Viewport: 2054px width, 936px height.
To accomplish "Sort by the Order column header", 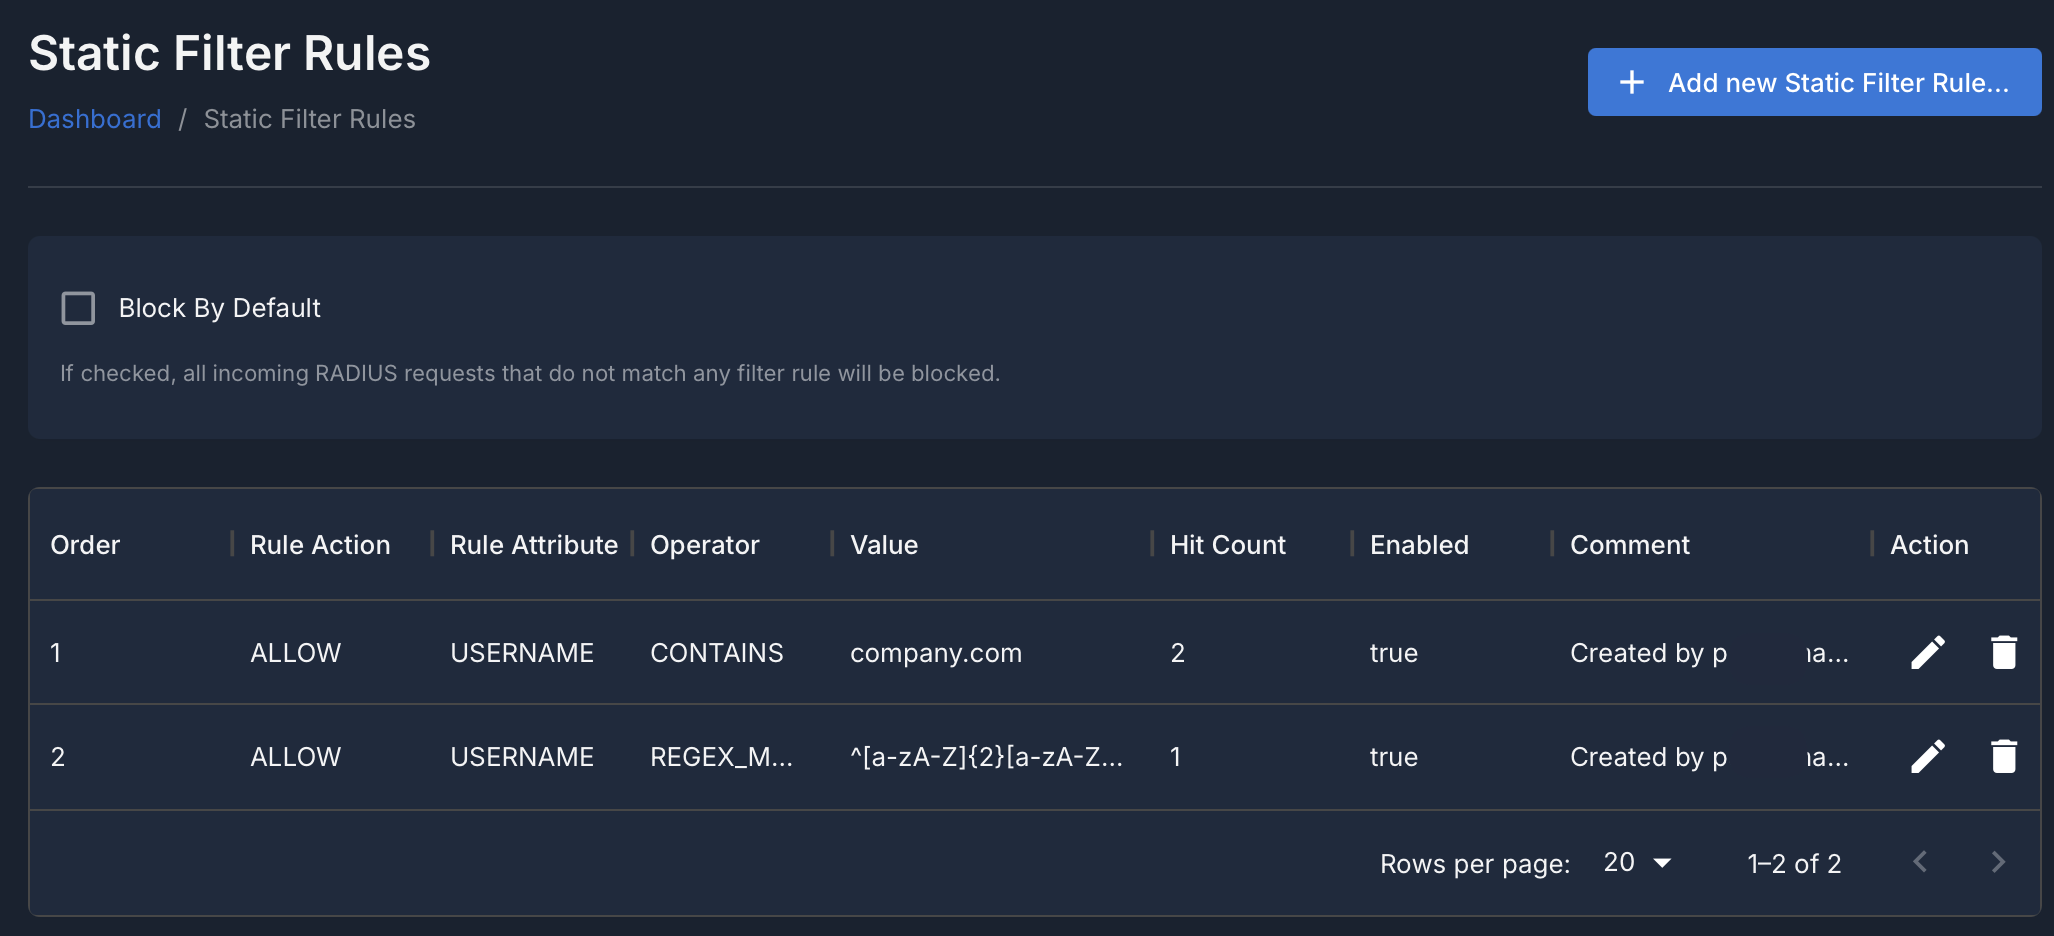I will coord(85,545).
